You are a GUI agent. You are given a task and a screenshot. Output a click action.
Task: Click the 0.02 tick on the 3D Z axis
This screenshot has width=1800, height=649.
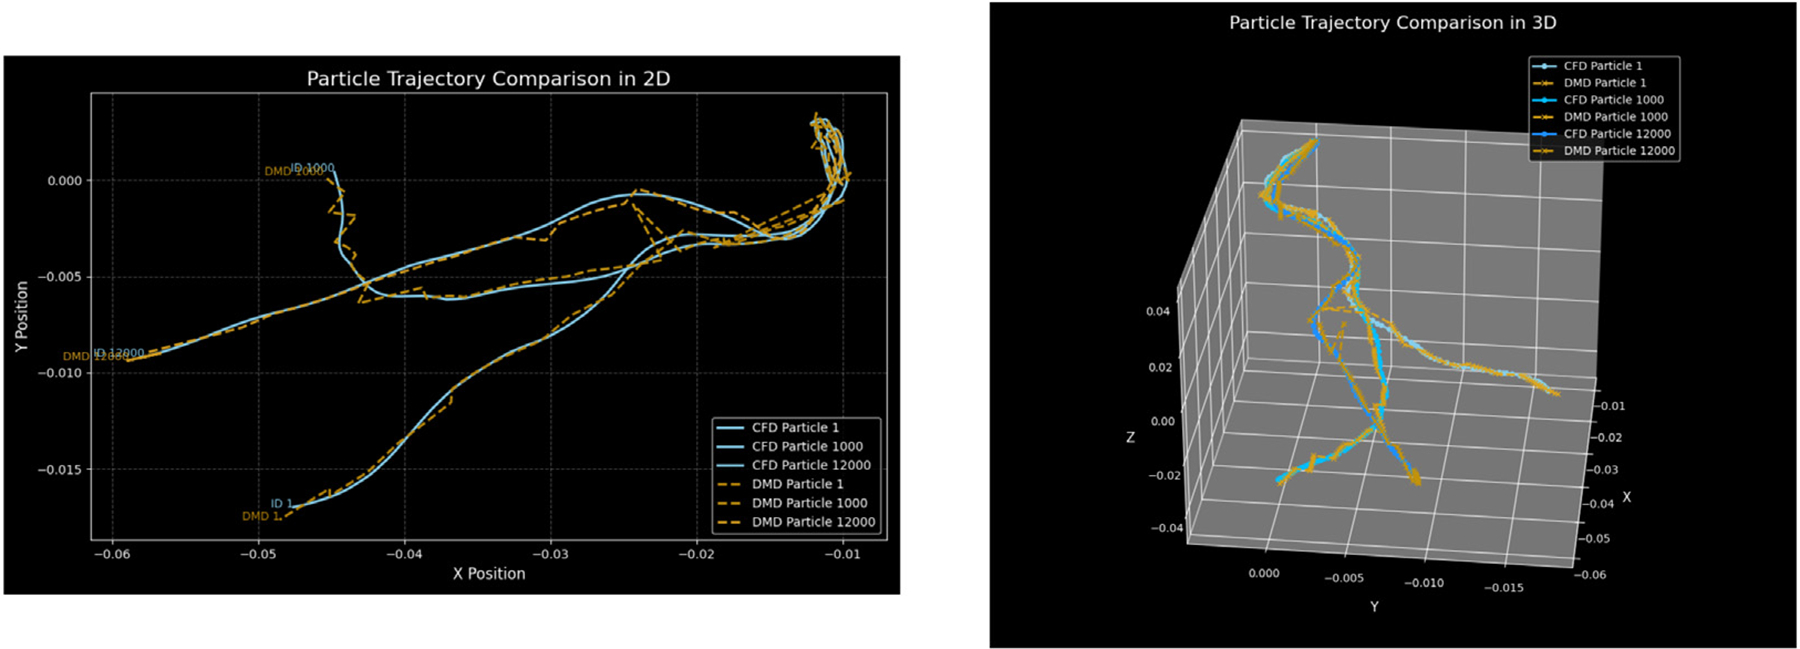(1160, 368)
